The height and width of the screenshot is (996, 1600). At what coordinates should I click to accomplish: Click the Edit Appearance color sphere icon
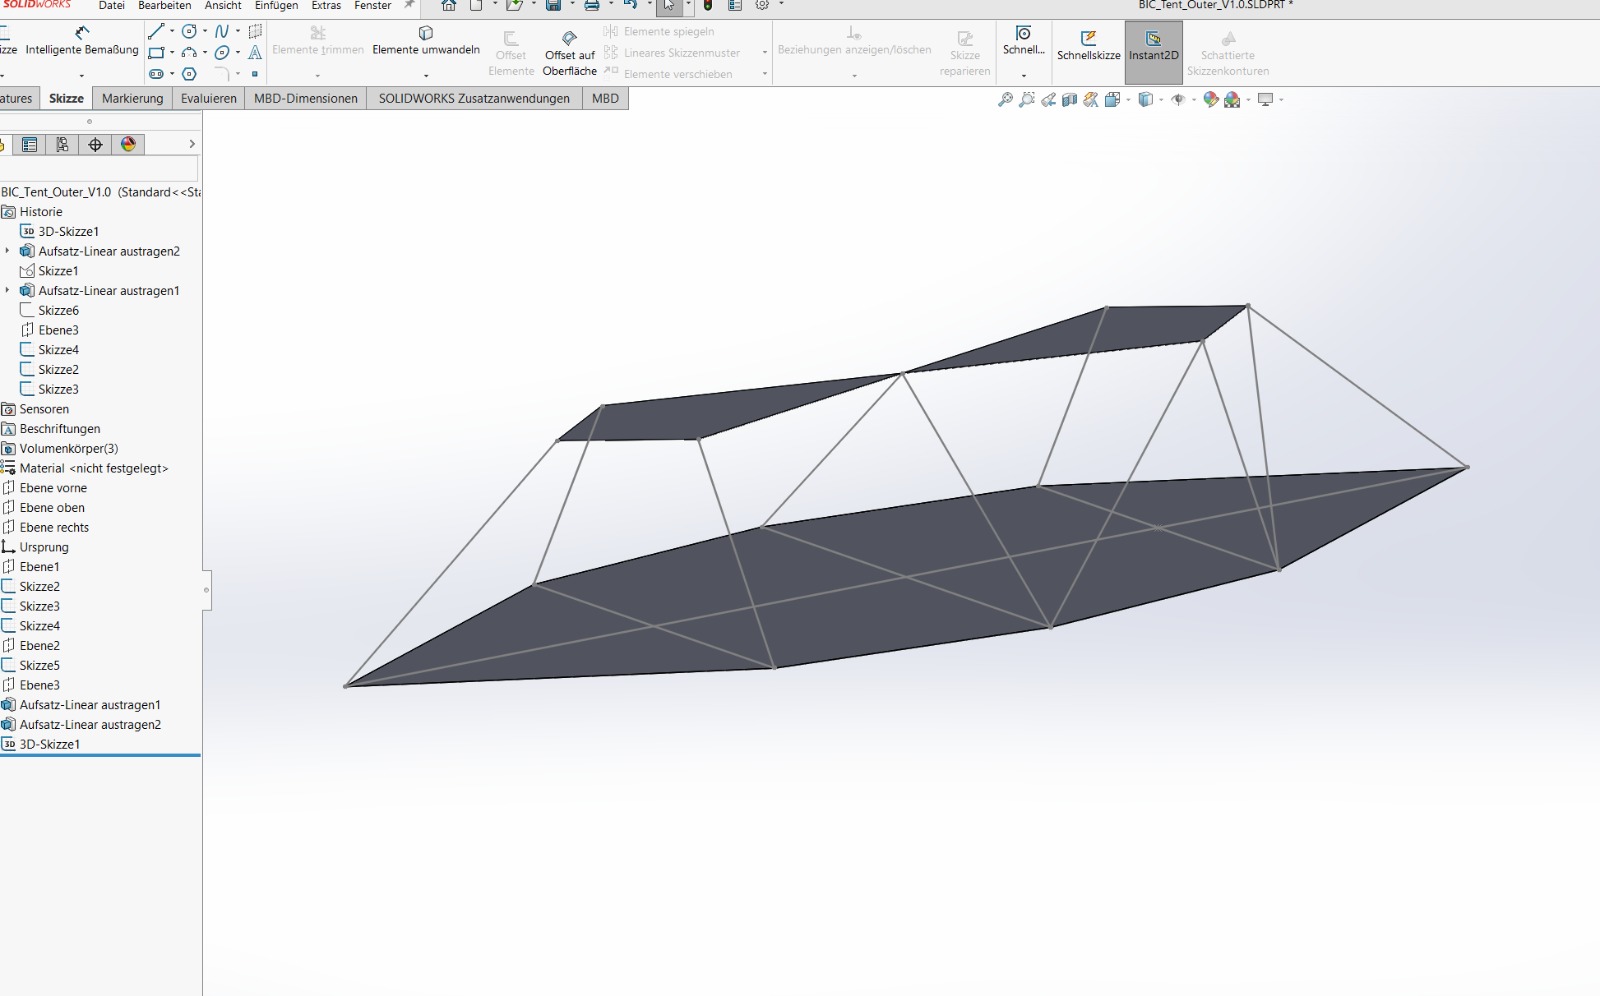click(1210, 100)
